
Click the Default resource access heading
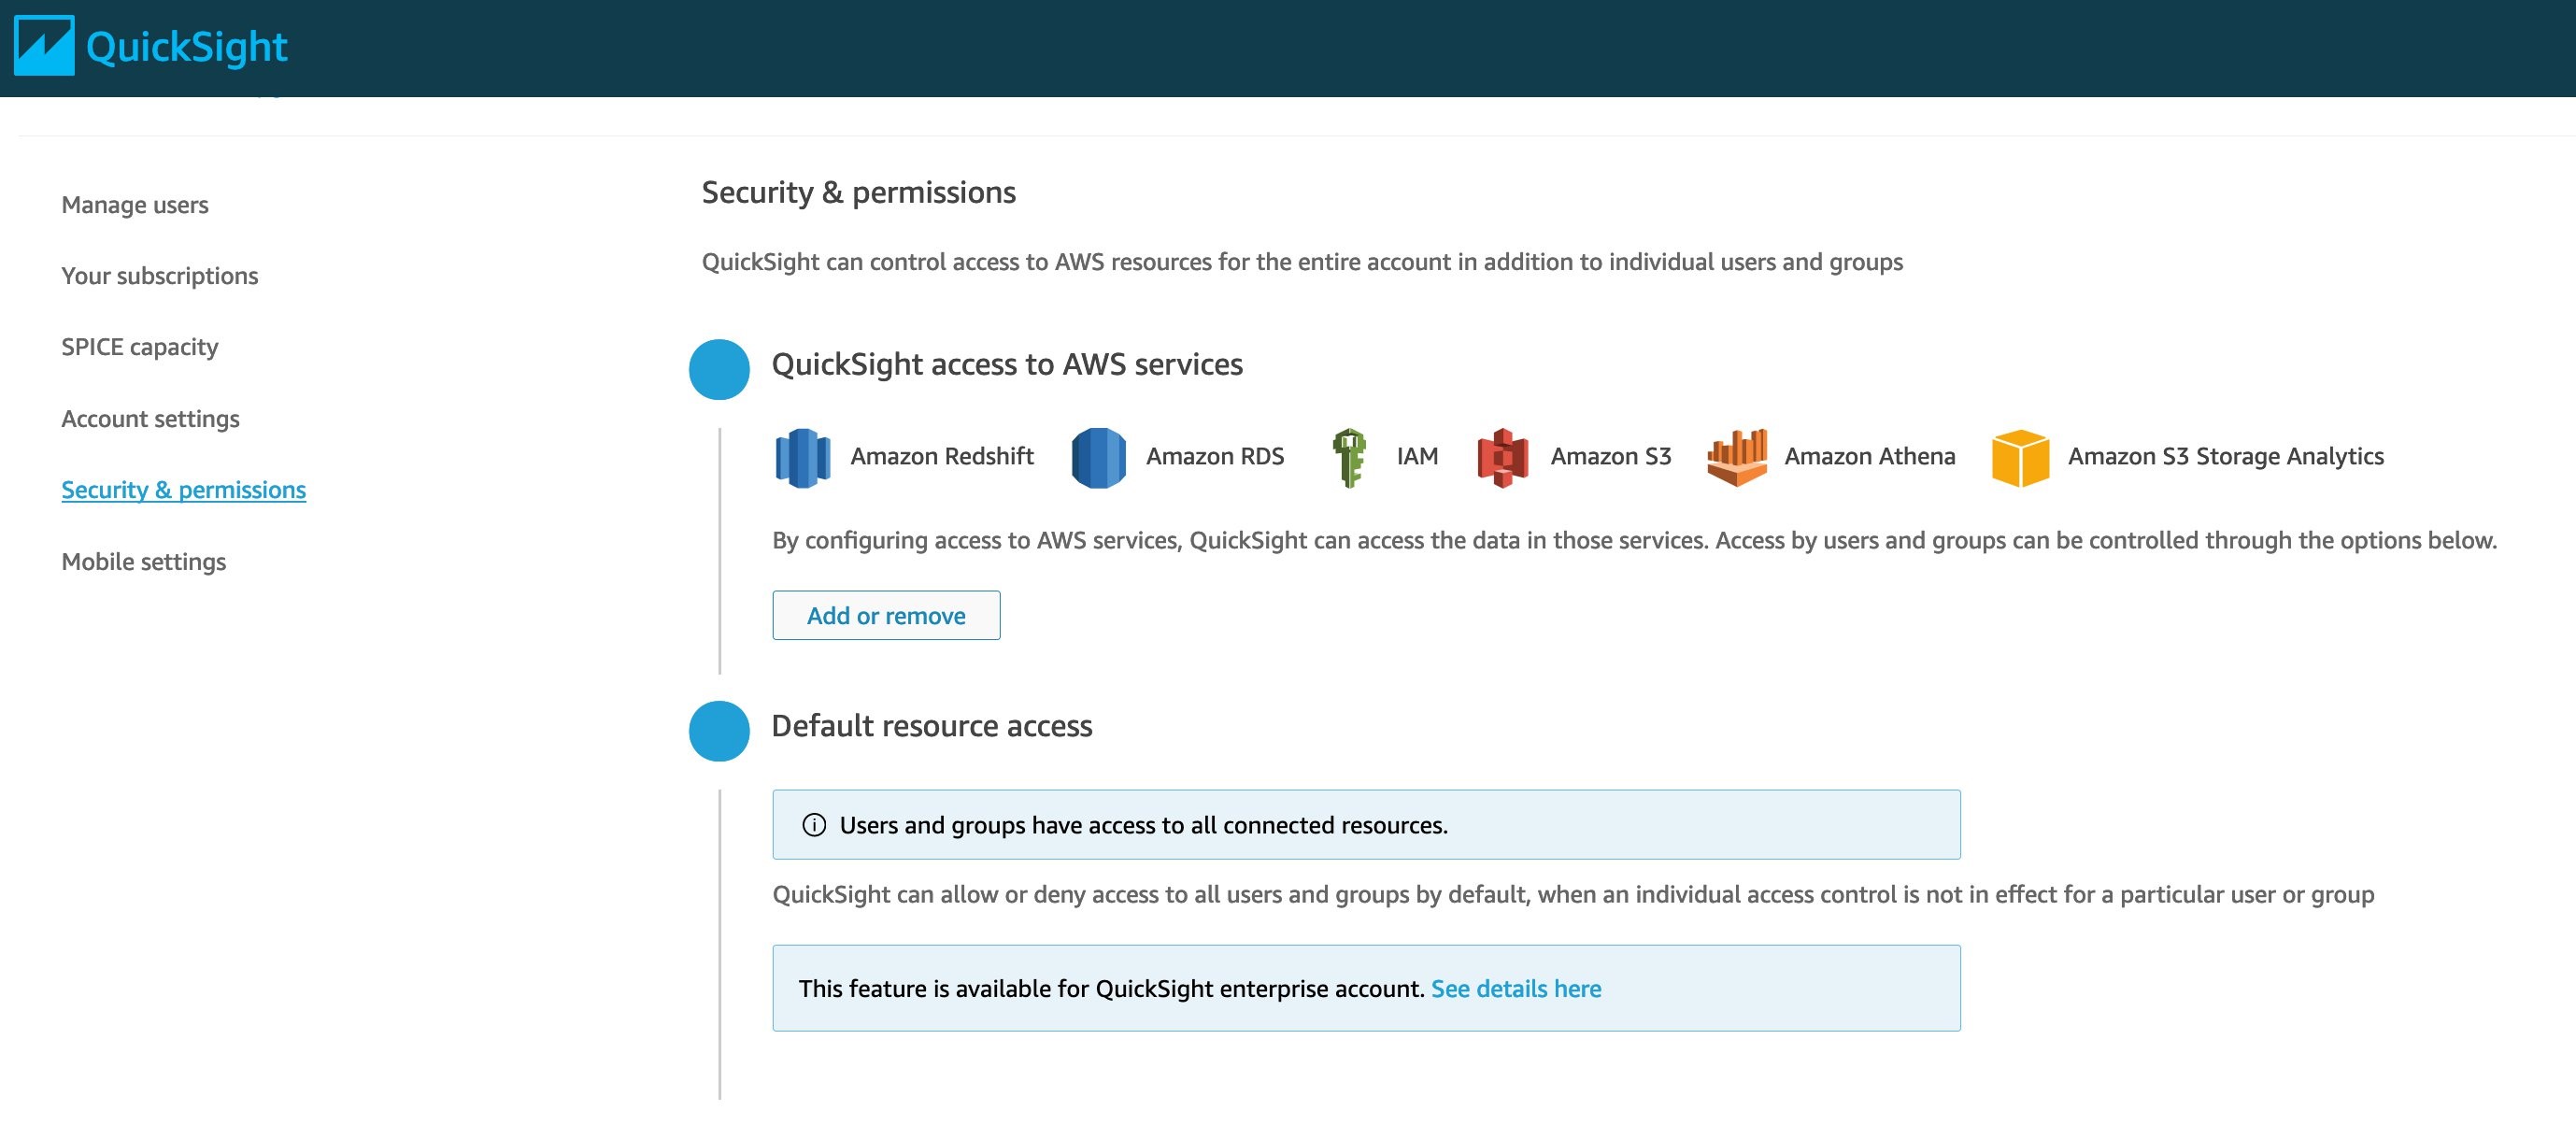pyautogui.click(x=932, y=725)
